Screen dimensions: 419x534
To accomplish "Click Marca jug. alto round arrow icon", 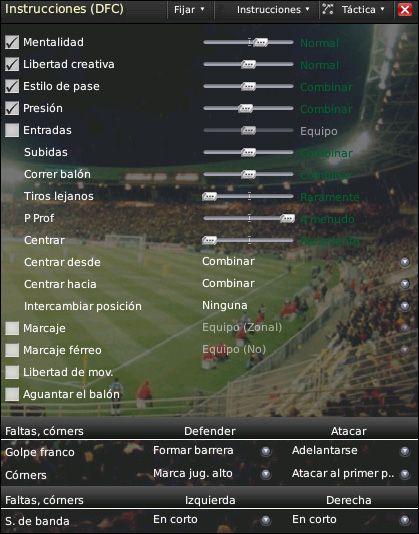I will (266, 474).
